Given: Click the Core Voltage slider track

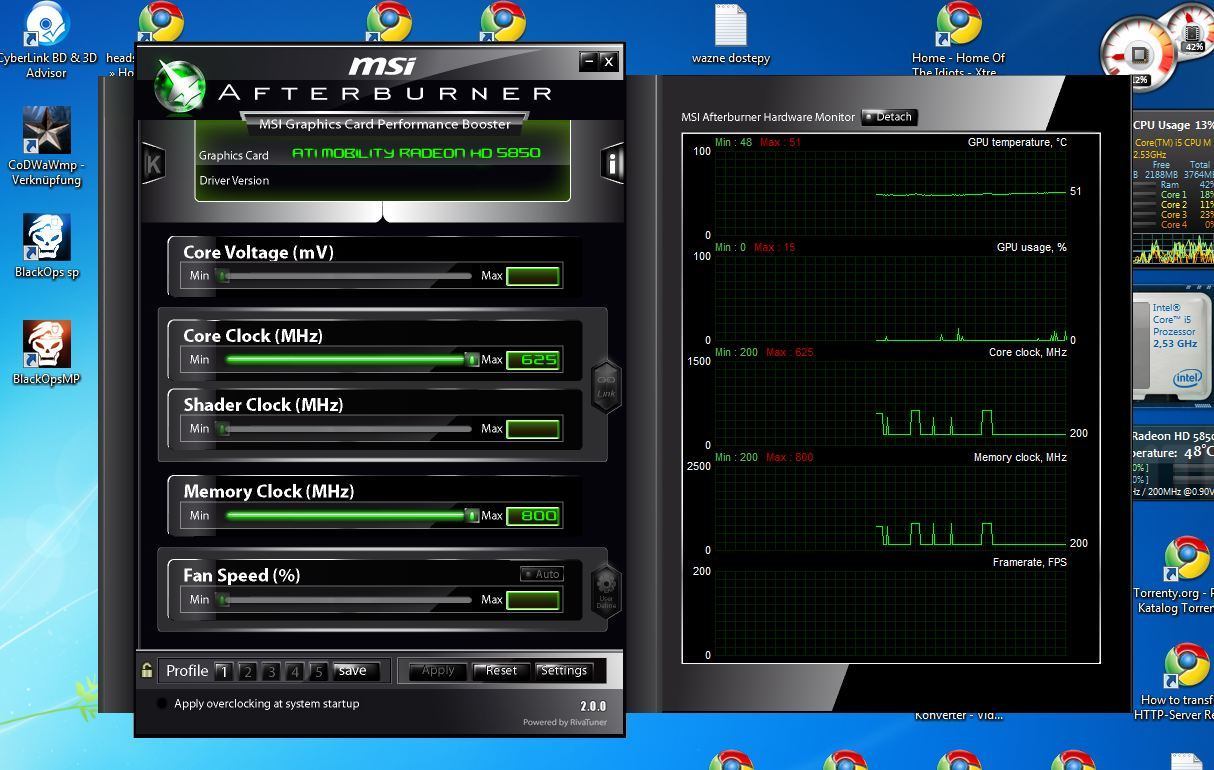Looking at the screenshot, I should tap(346, 276).
